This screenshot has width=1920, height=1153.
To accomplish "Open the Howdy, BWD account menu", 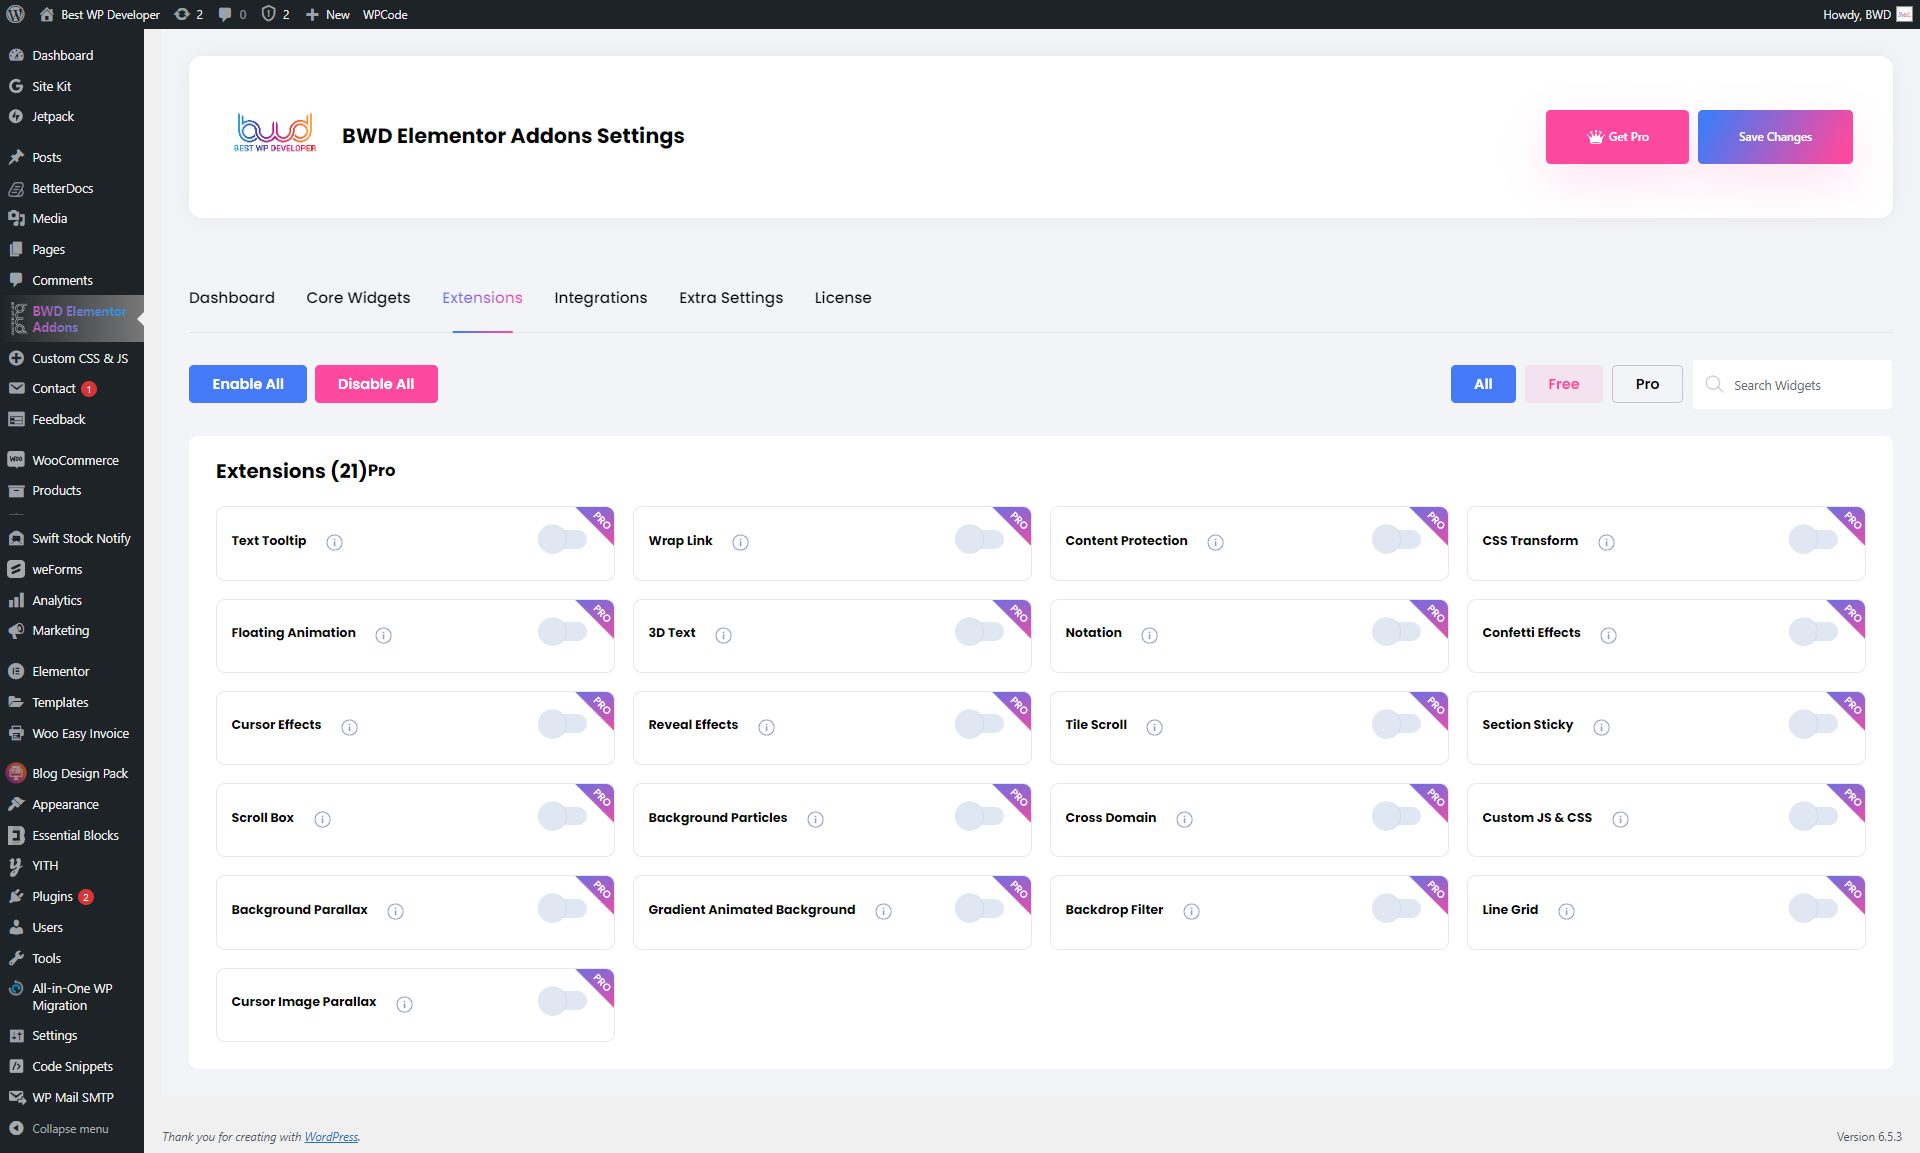I will 1866,14.
